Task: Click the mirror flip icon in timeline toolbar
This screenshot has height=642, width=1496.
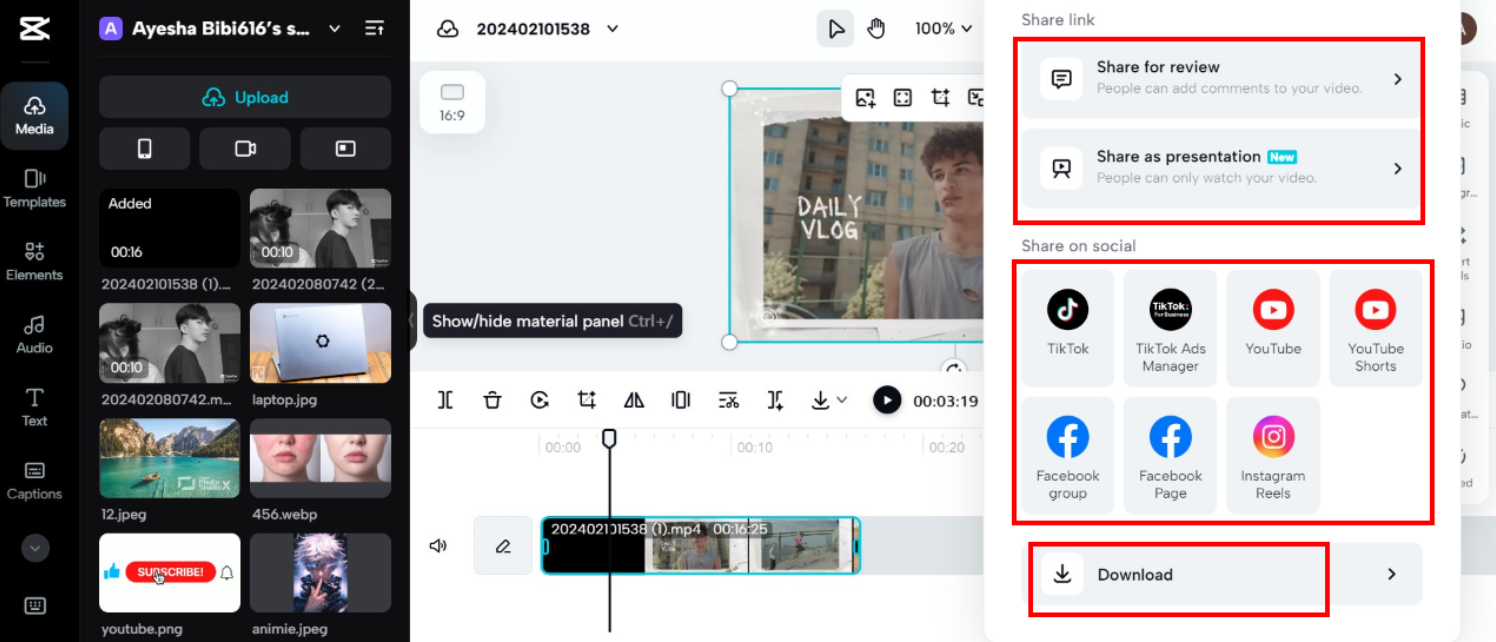Action: tap(634, 400)
